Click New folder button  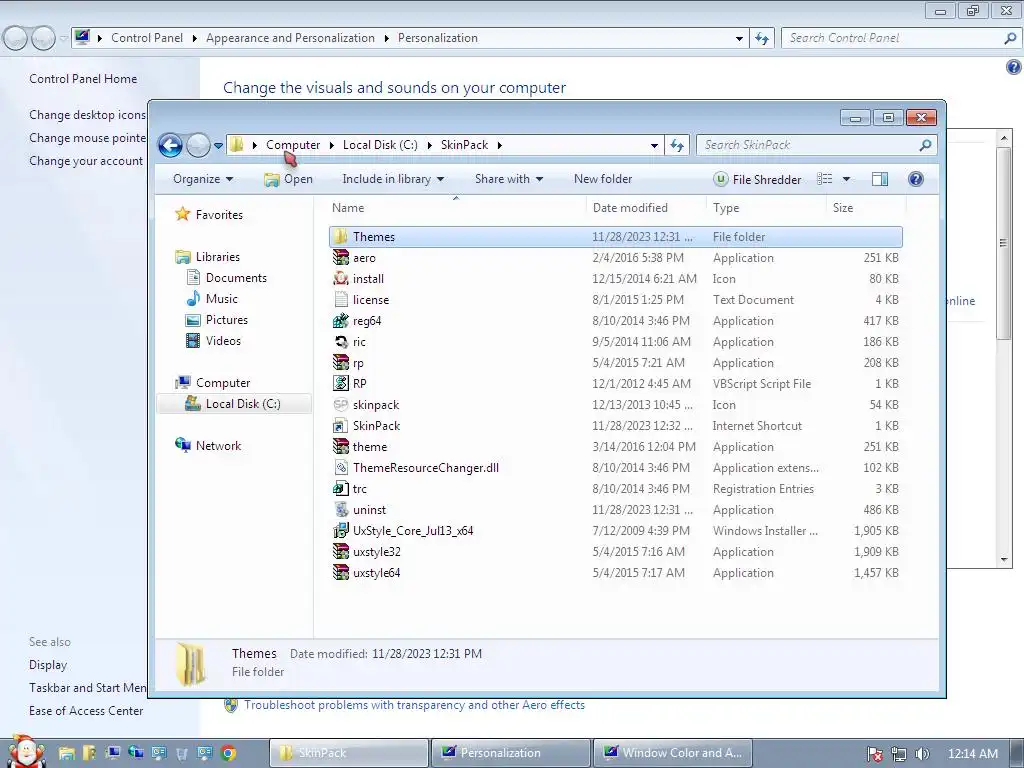pos(603,179)
